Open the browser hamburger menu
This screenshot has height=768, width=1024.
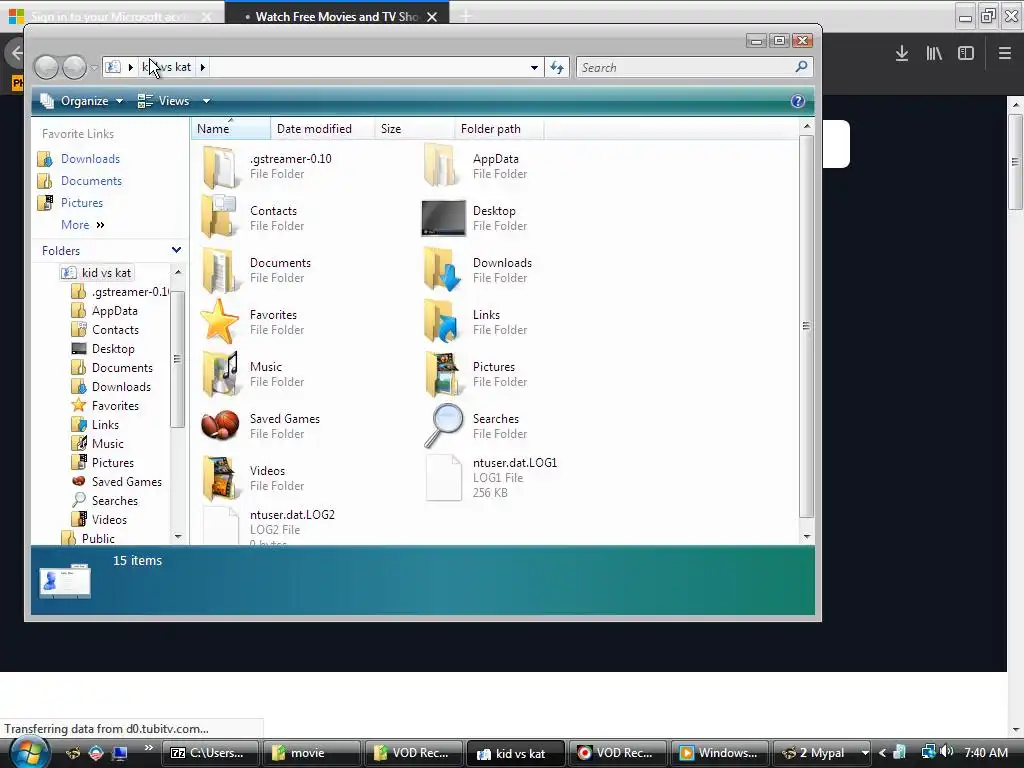[x=1005, y=54]
